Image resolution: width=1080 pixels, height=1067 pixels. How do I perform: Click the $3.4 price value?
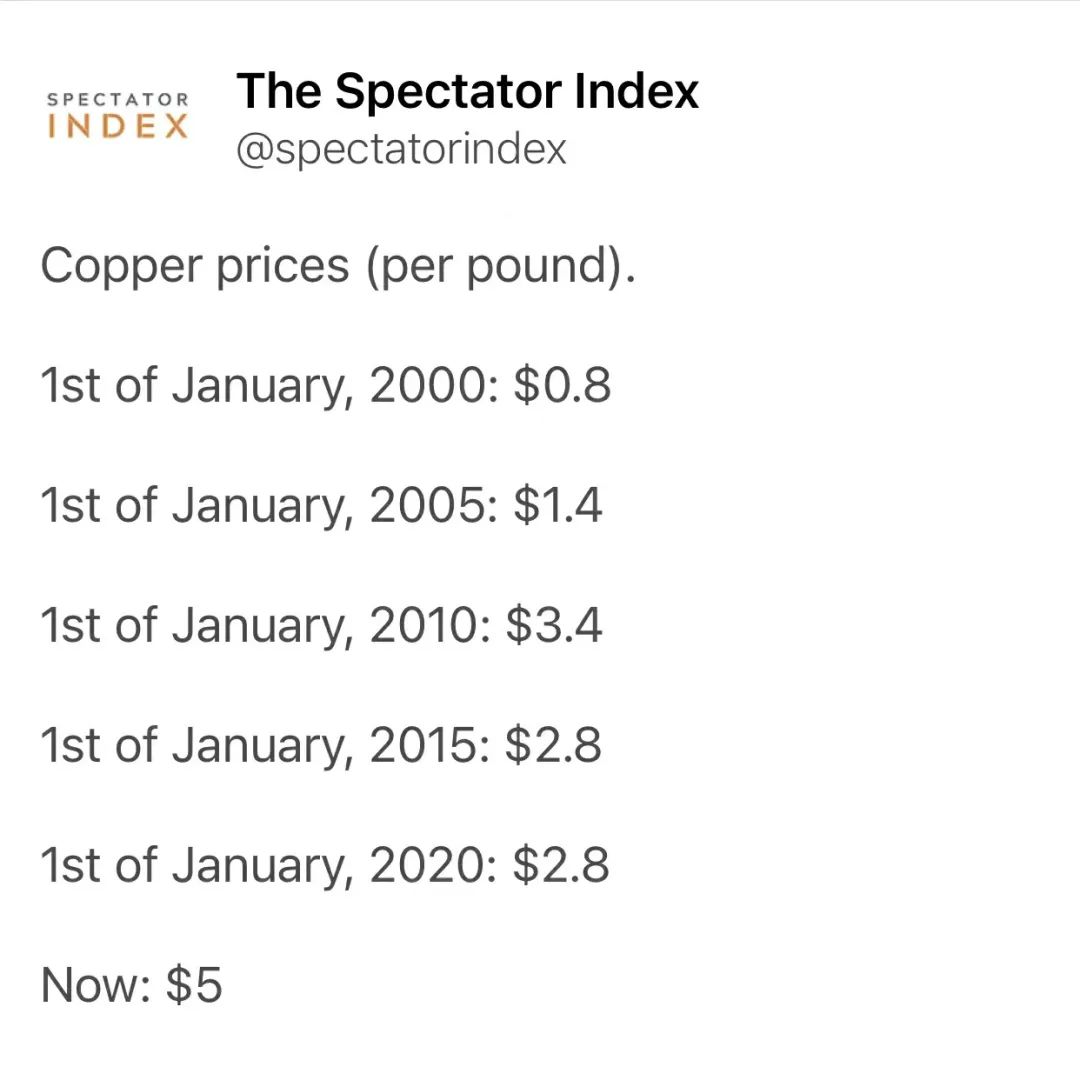click(x=554, y=625)
